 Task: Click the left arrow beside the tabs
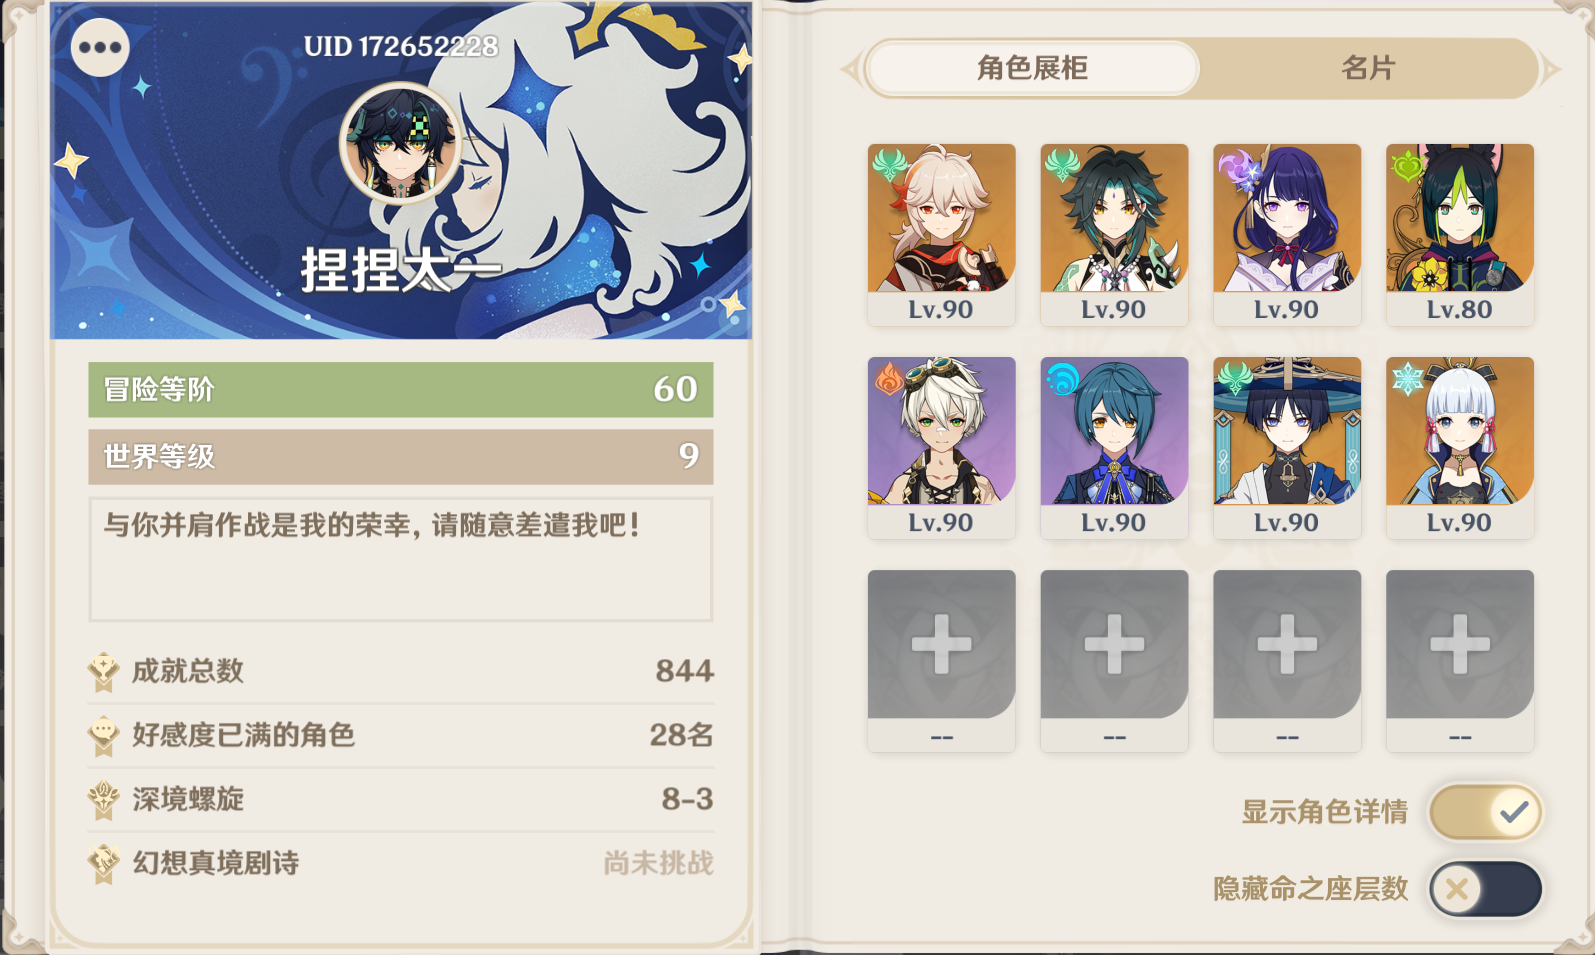[x=852, y=69]
